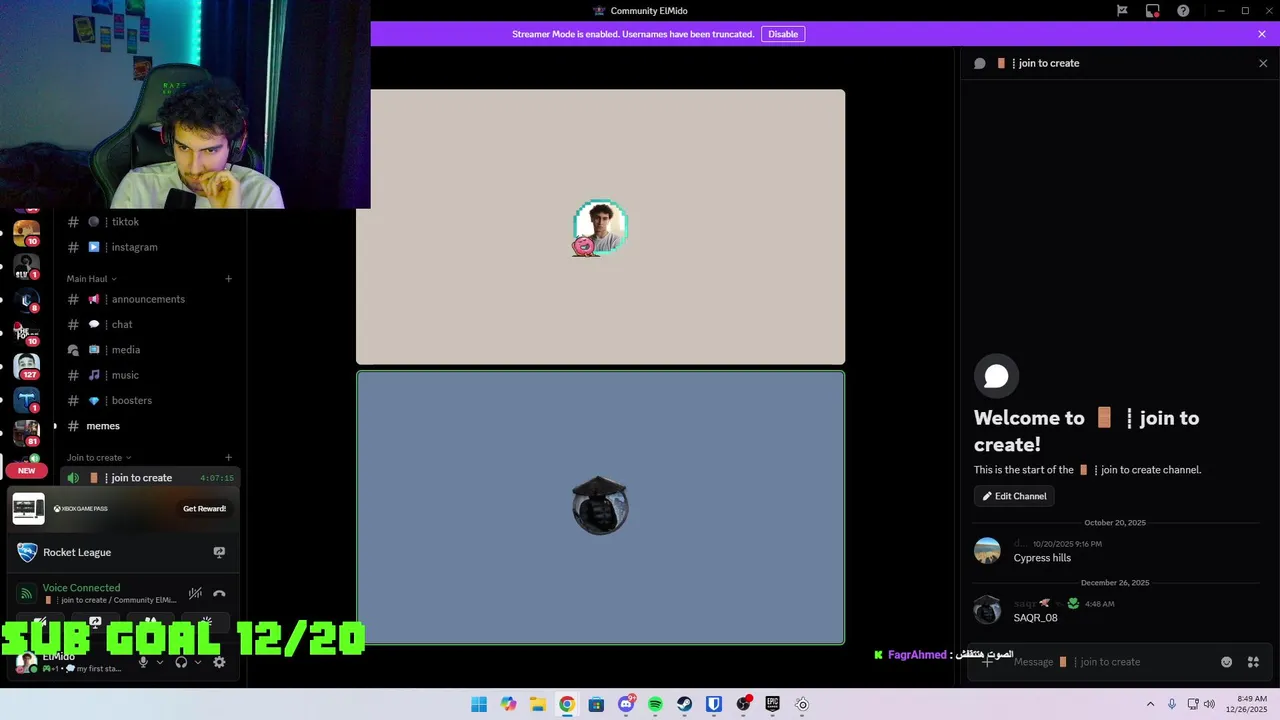Viewport: 1280px width, 720px height.
Task: Click the Get Reward! button
Action: 204,509
